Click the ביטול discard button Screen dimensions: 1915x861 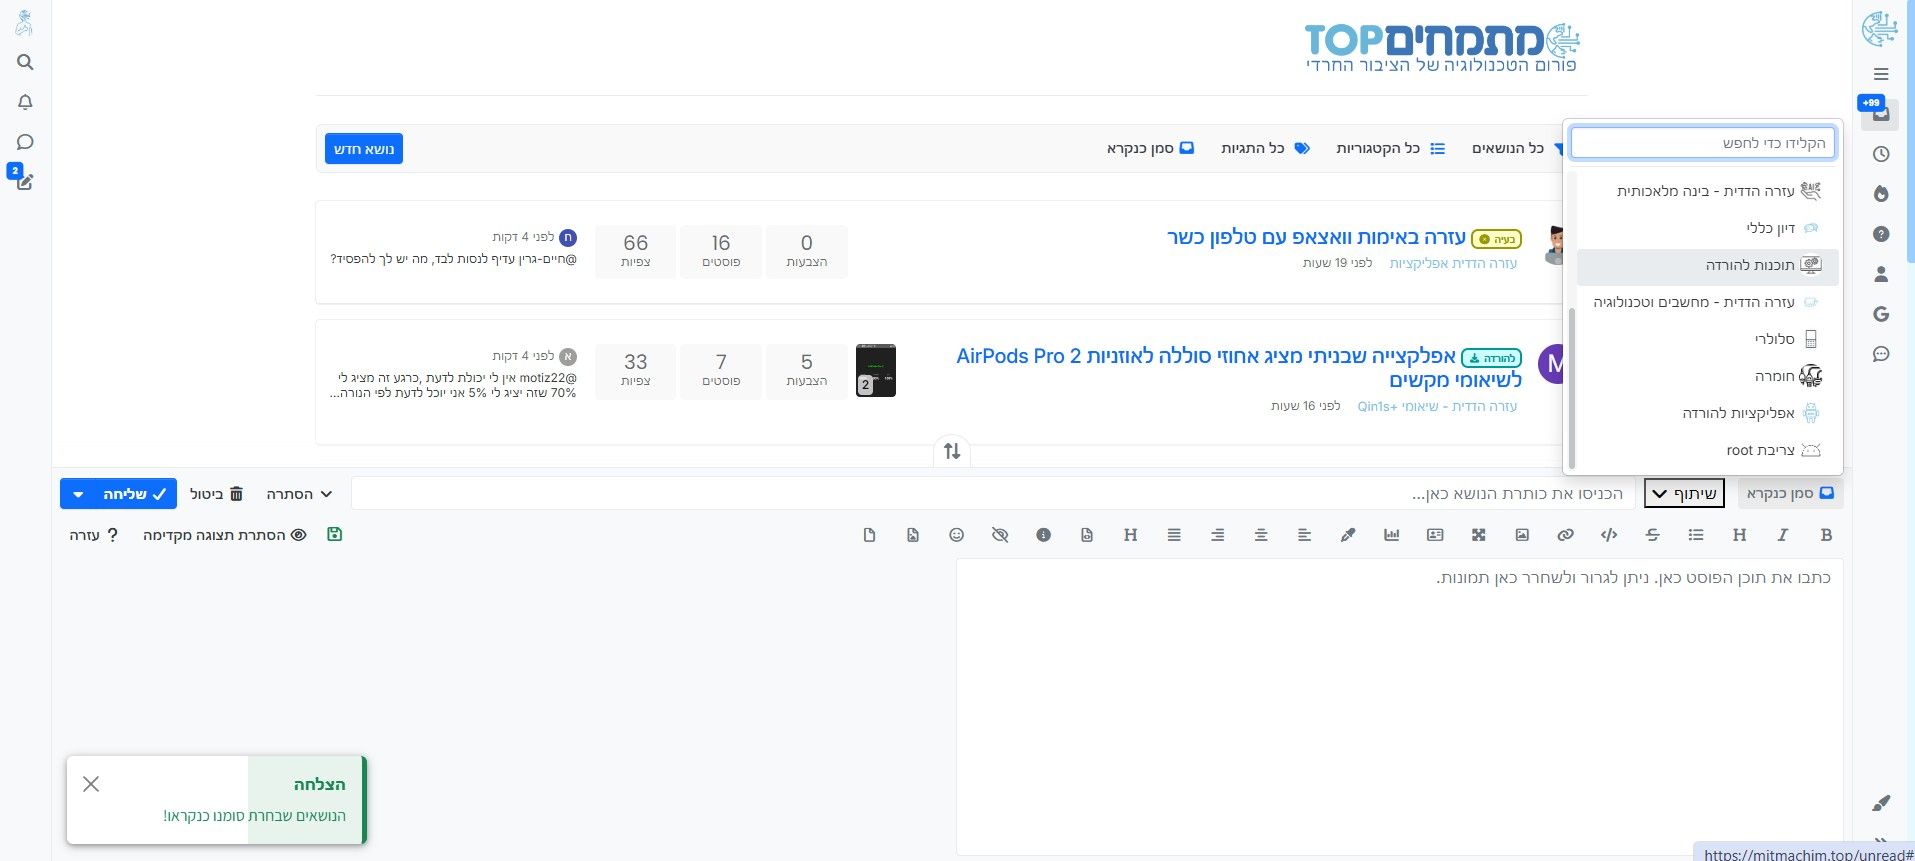pyautogui.click(x=216, y=494)
